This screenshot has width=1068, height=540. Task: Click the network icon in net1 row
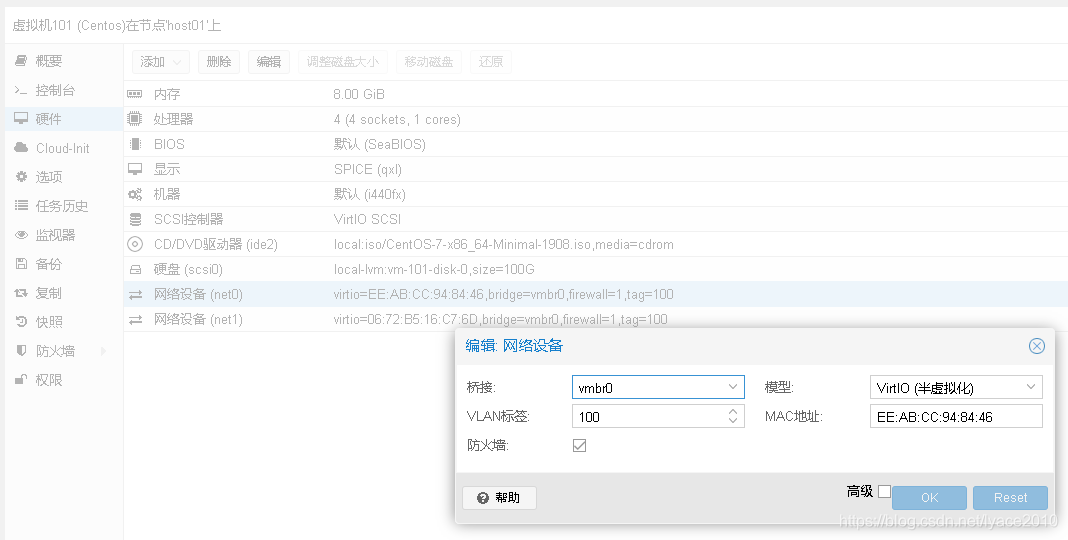click(x=135, y=319)
